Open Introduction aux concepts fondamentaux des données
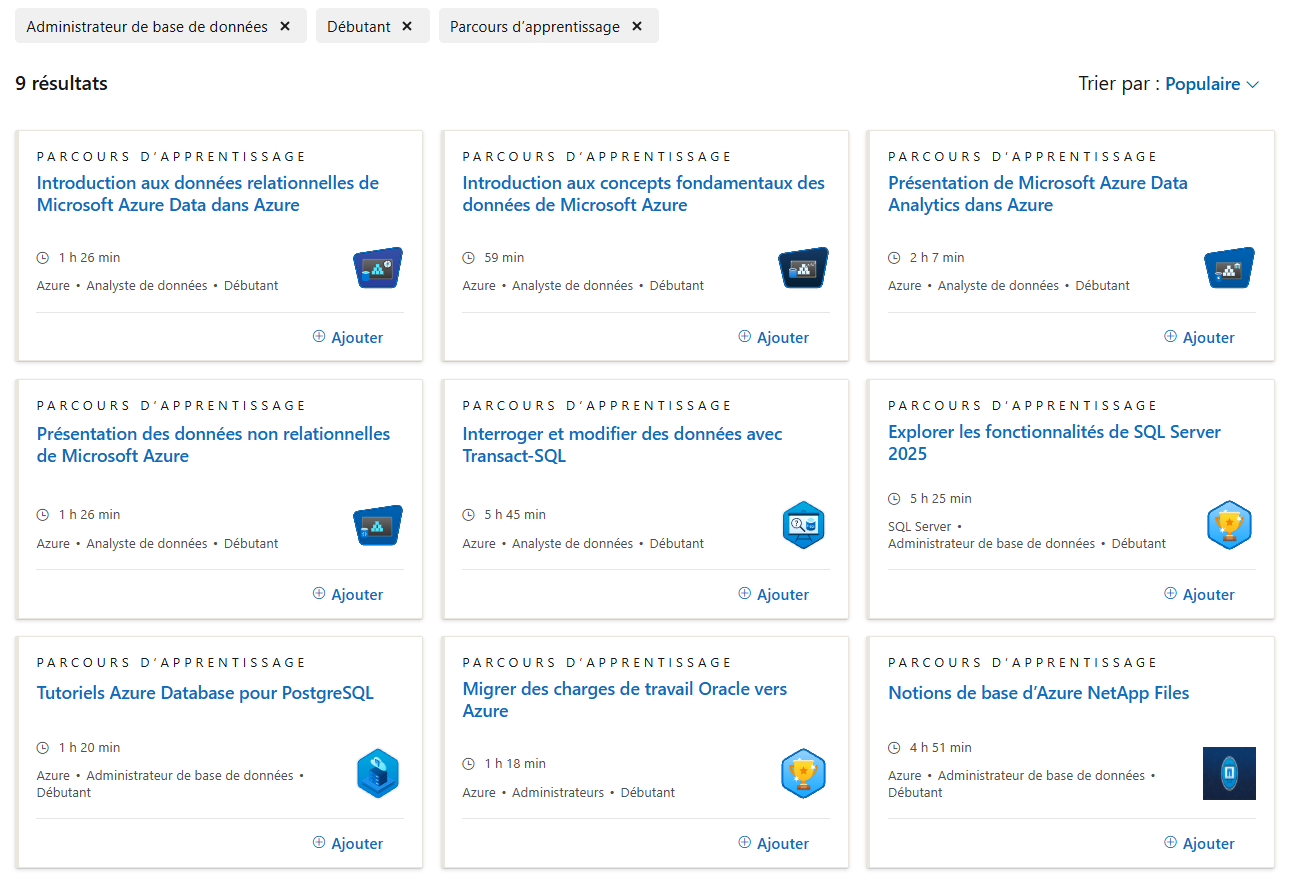 643,194
